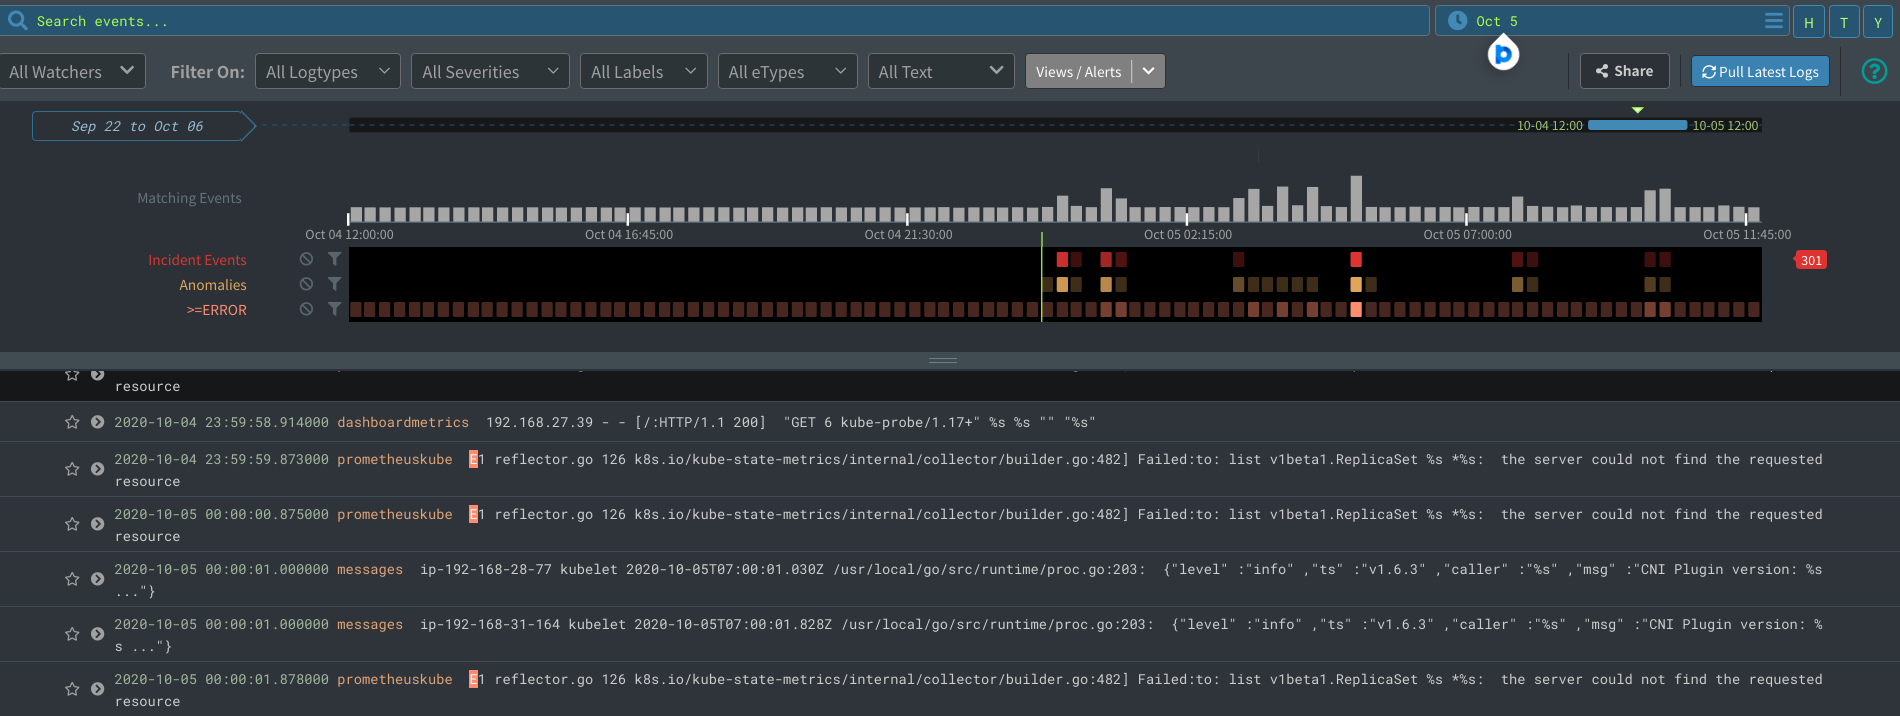
Task: Disable the Incident Events row
Action: pyautogui.click(x=306, y=259)
